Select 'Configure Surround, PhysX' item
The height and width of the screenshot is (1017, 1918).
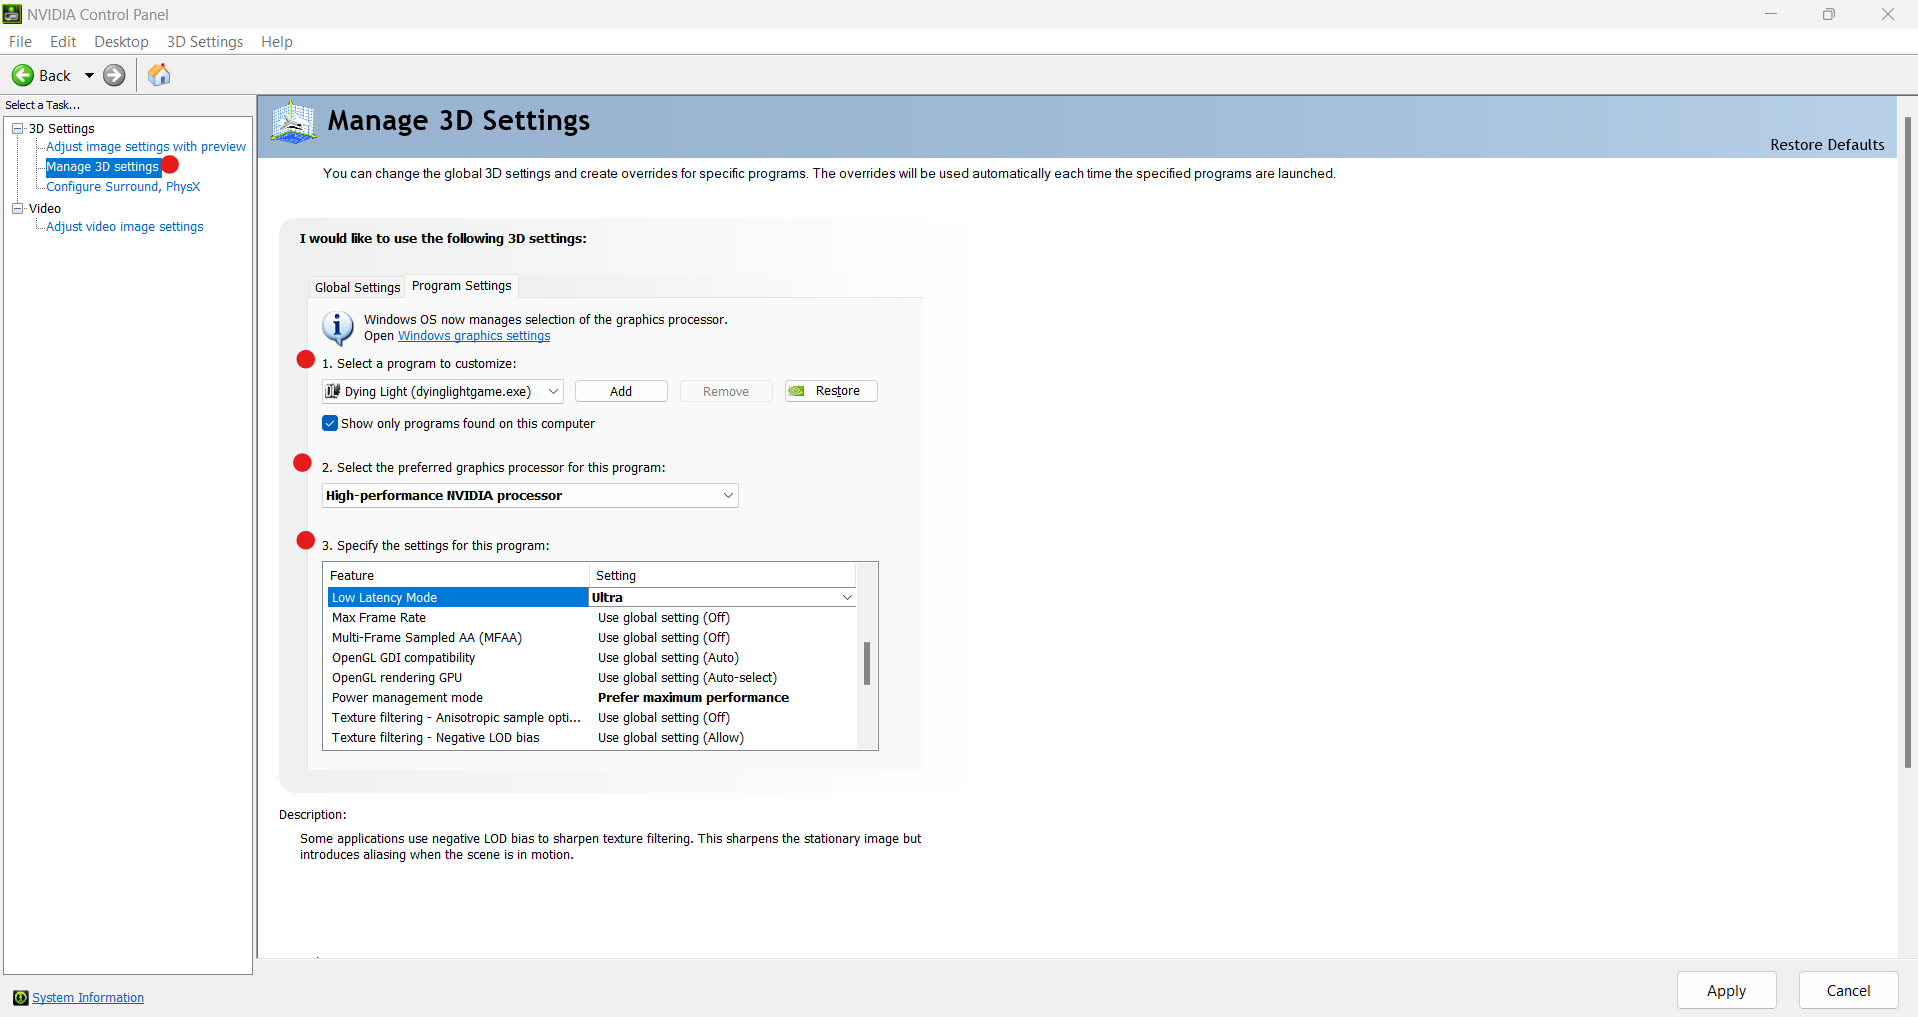point(123,187)
